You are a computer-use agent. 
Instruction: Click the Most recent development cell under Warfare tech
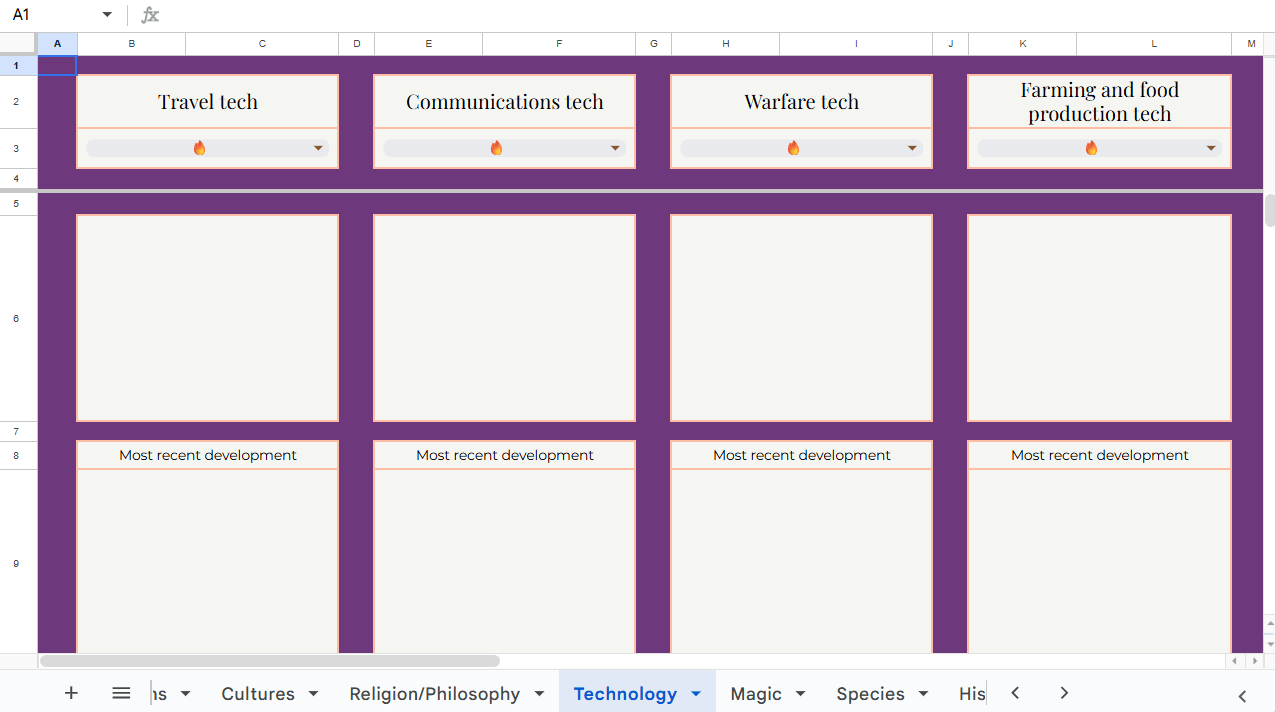pos(801,455)
